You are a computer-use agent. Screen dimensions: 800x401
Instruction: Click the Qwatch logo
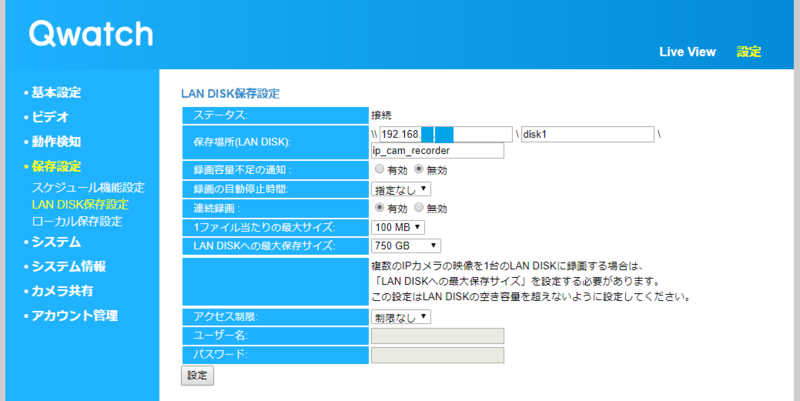tap(91, 34)
